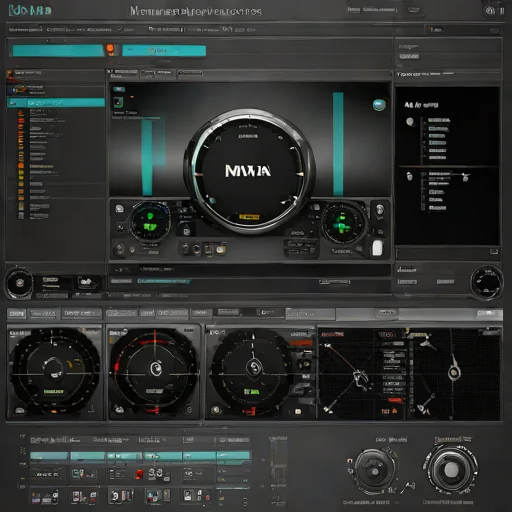Click the large central NMVIA dial
Viewport: 512px width, 512px height.
pos(248,171)
